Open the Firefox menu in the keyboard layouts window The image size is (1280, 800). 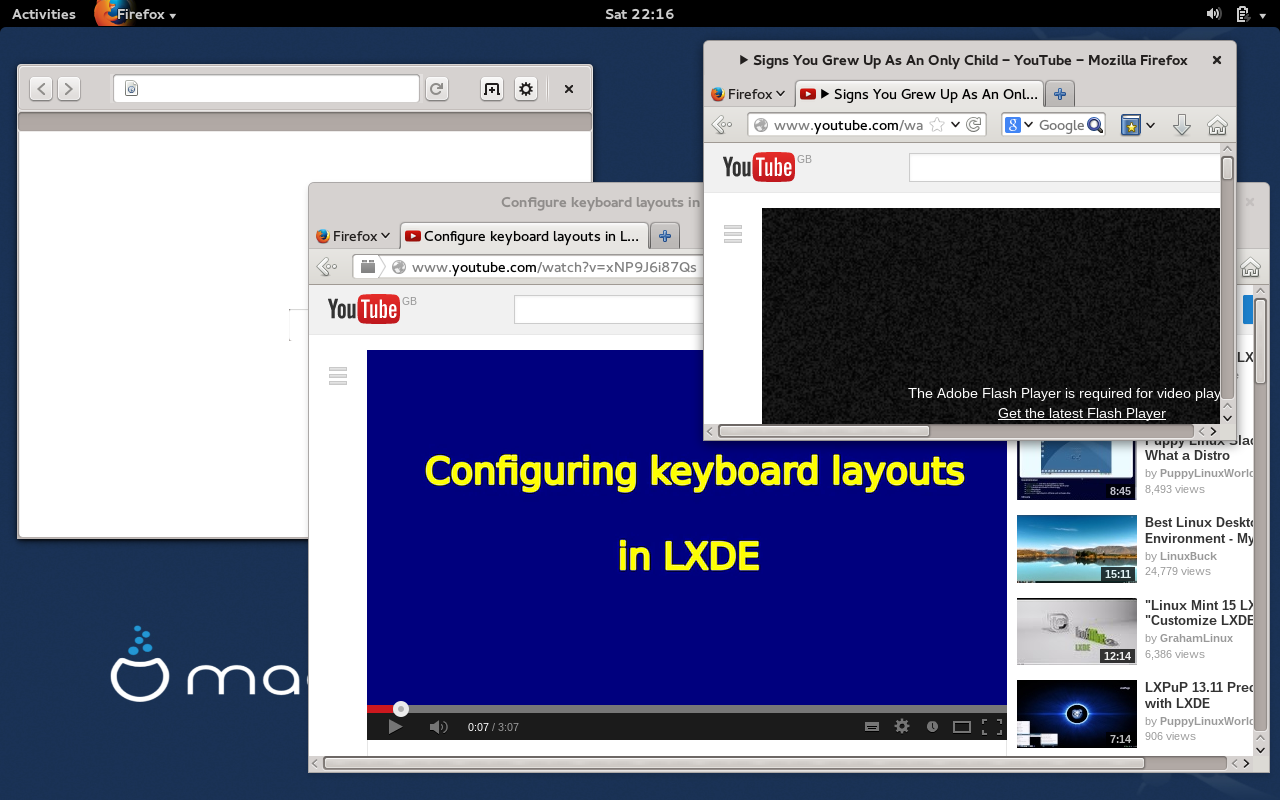pos(354,236)
